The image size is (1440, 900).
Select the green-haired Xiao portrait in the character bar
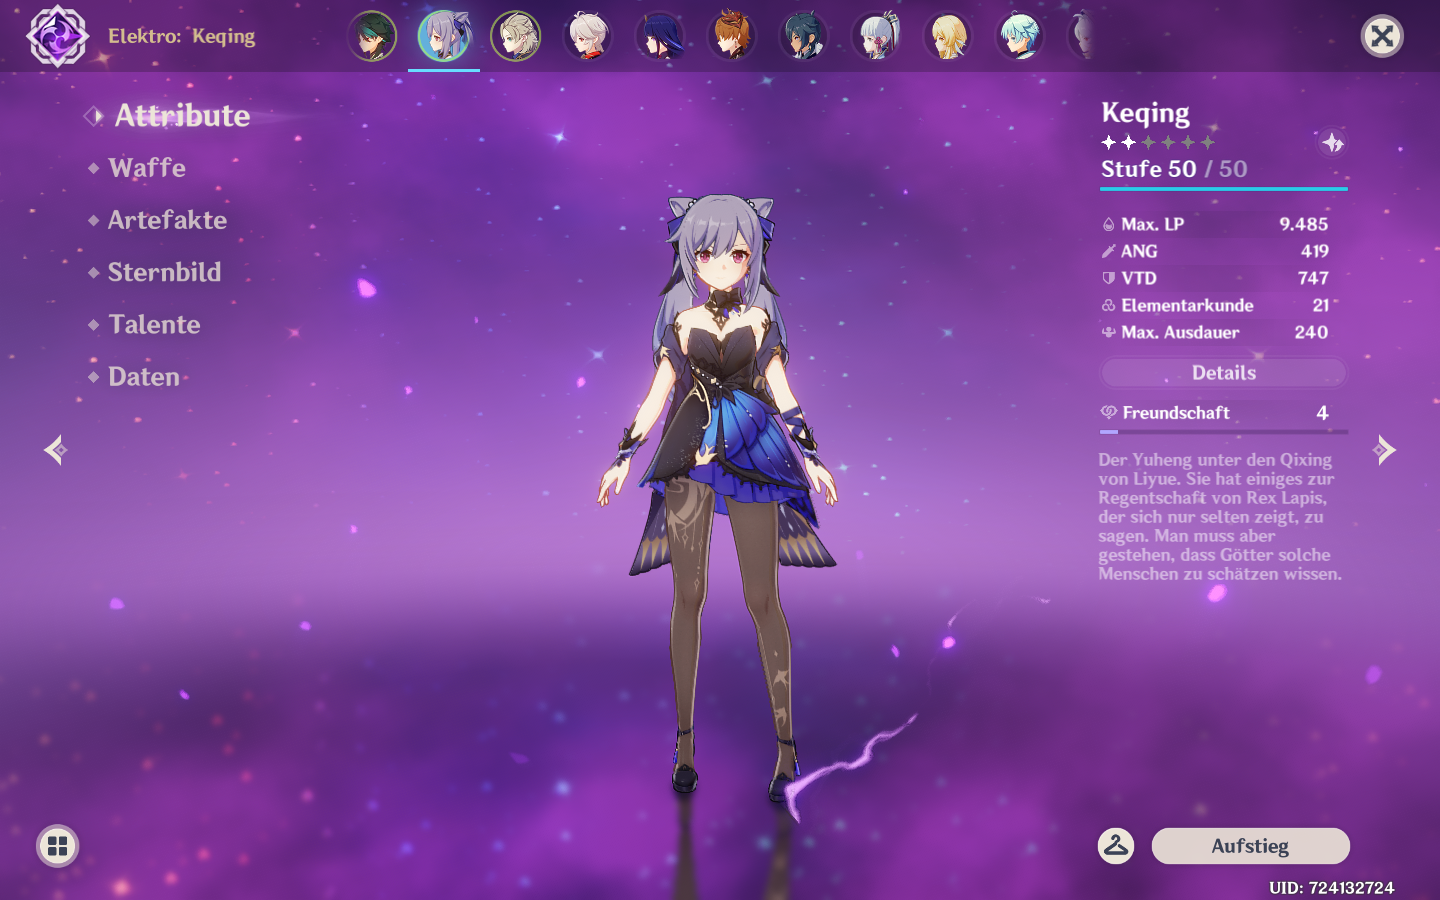[x=372, y=37]
